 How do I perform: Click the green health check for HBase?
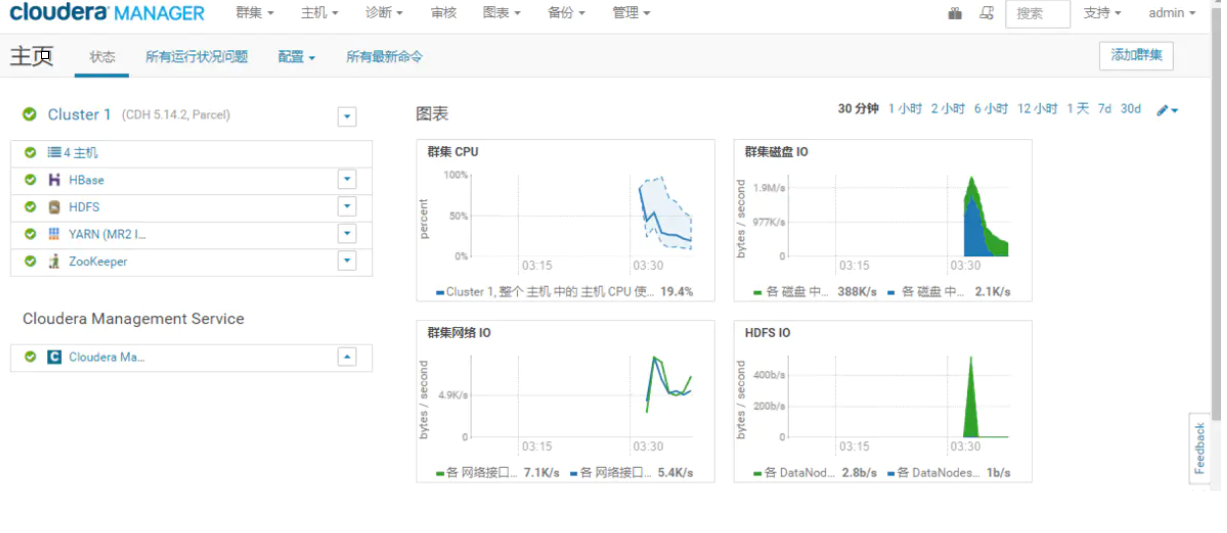point(31,180)
